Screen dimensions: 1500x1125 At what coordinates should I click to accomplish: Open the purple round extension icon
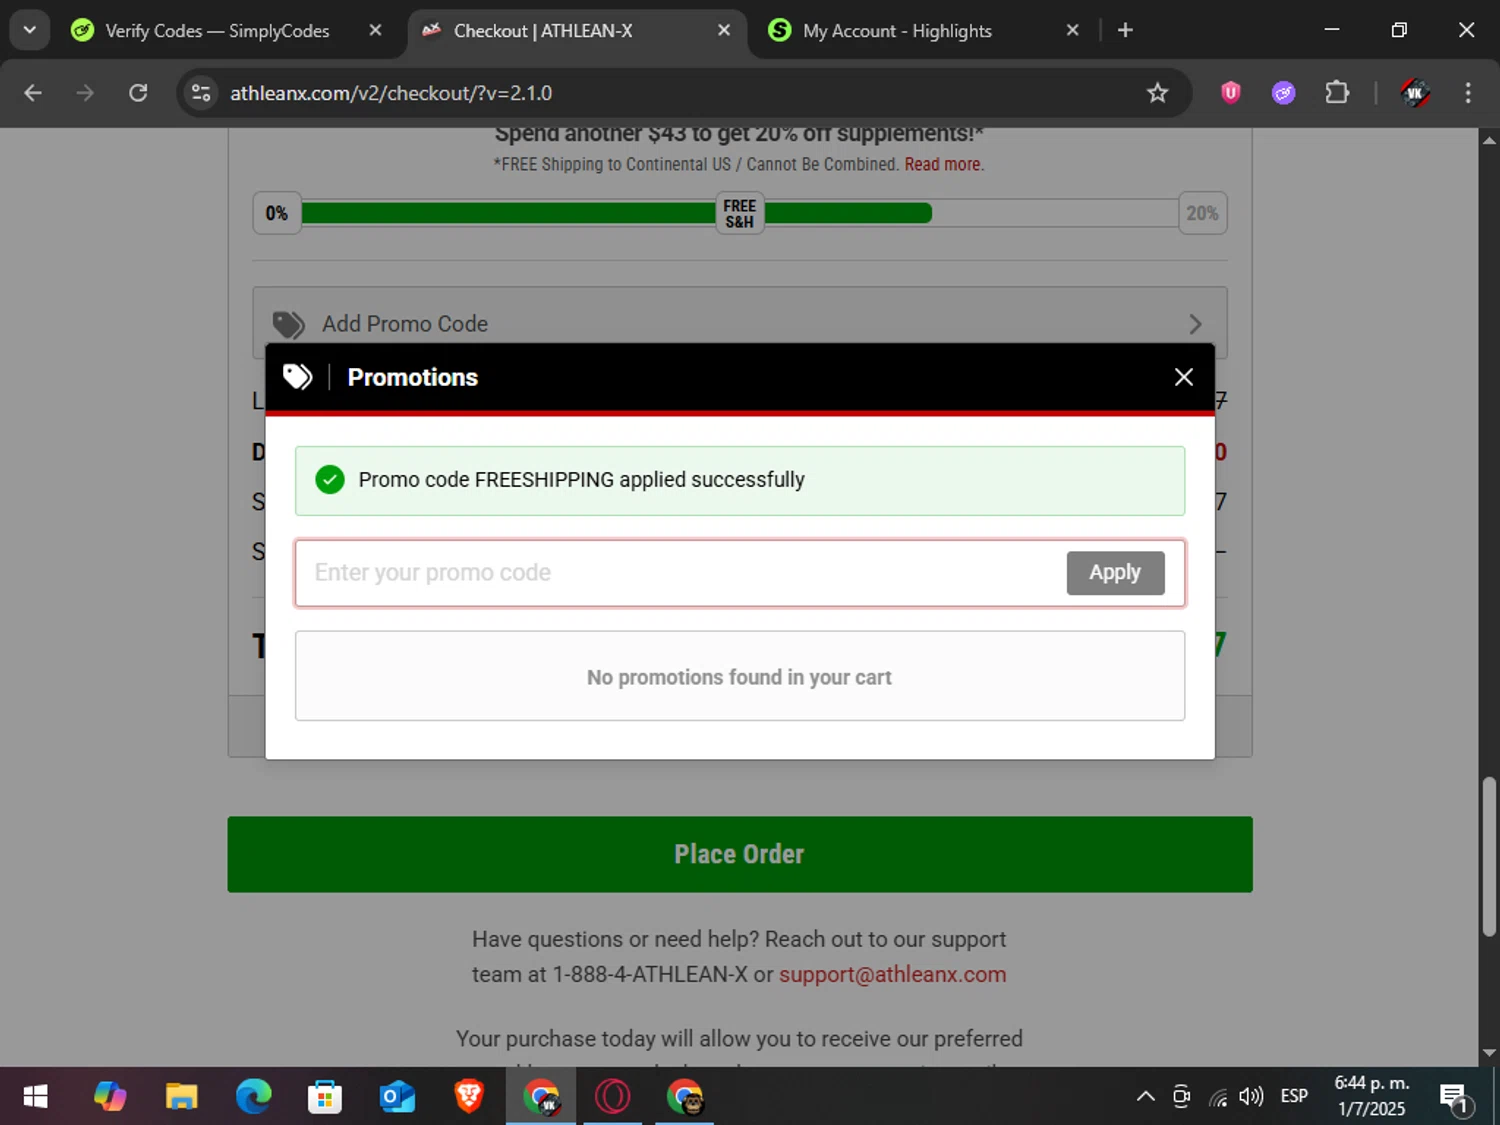[x=1284, y=93]
